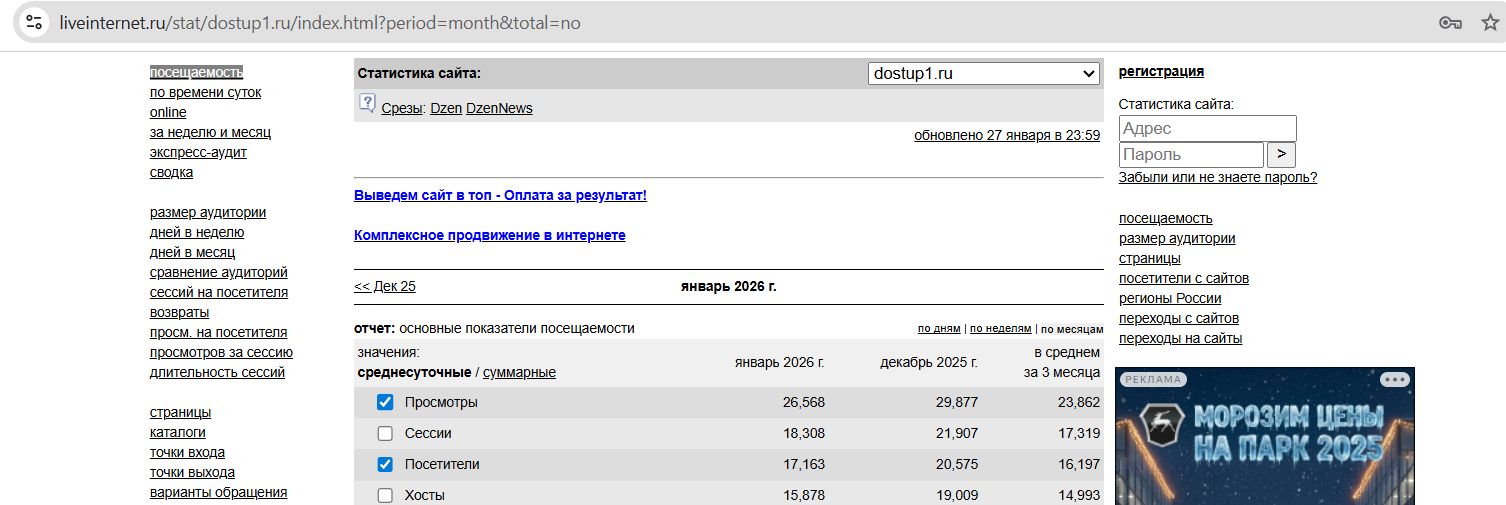This screenshot has height=505, width=1506.
Task: Click the question mark help icon near Срезы
Action: [x=367, y=104]
